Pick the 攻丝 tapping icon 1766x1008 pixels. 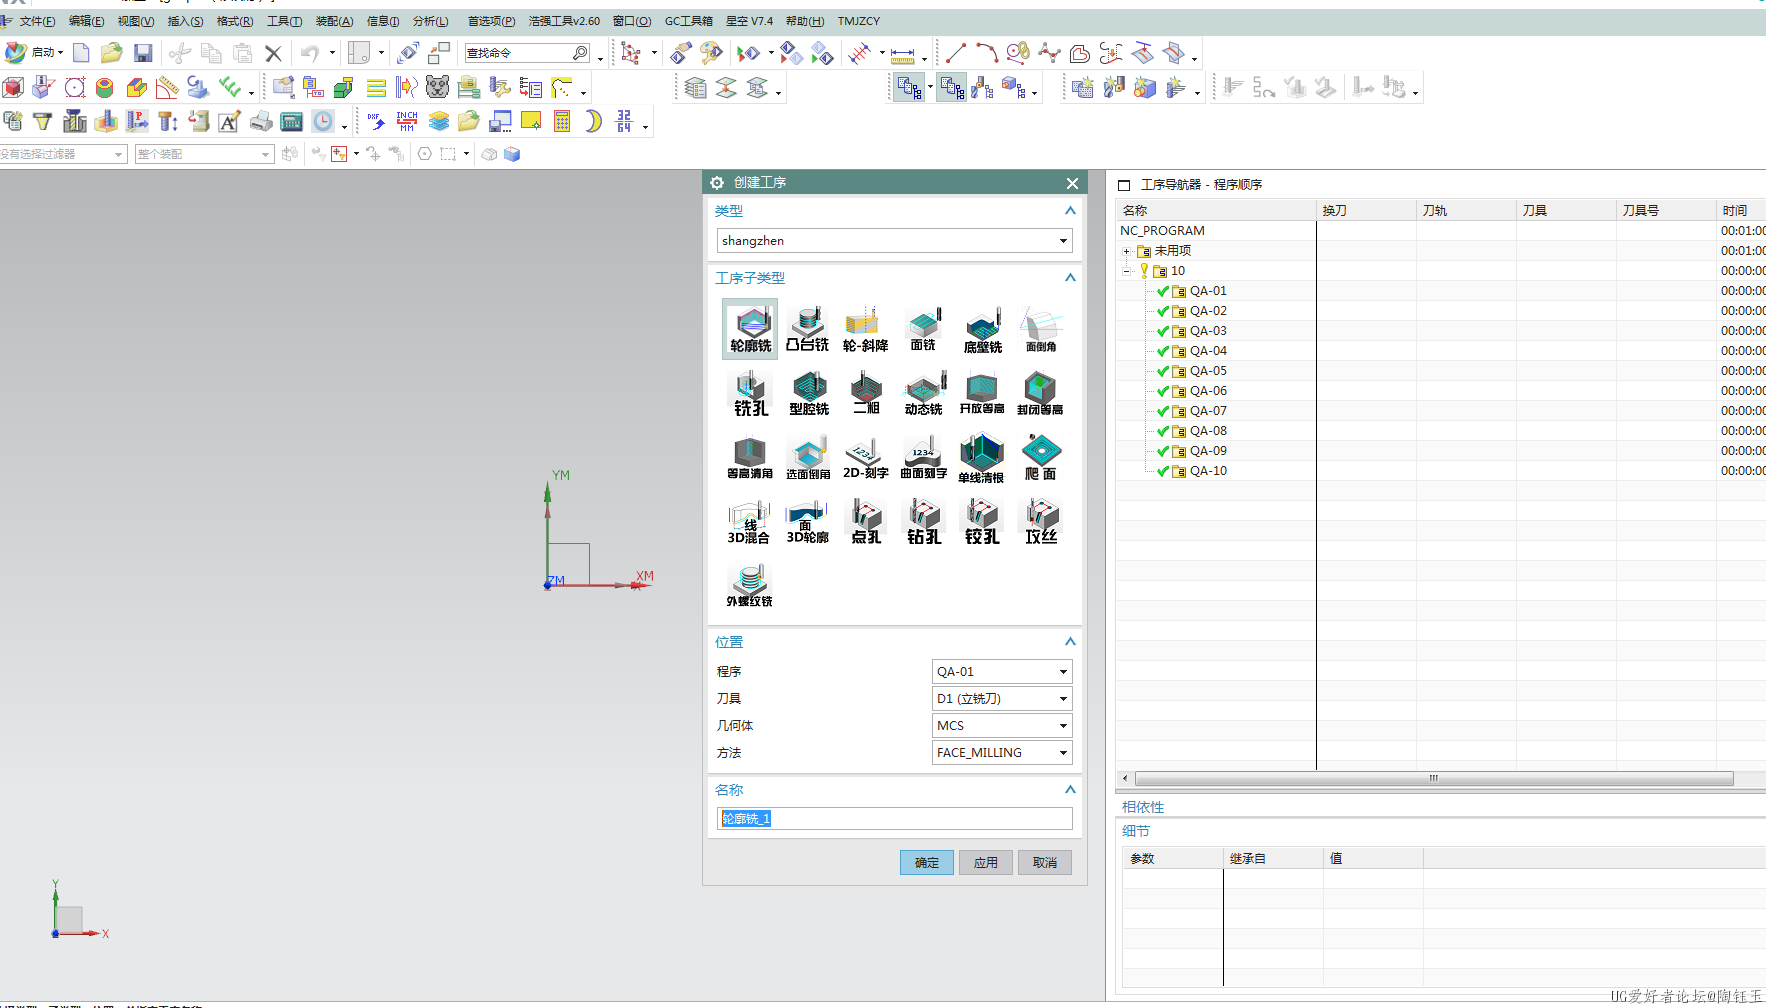(x=1041, y=521)
